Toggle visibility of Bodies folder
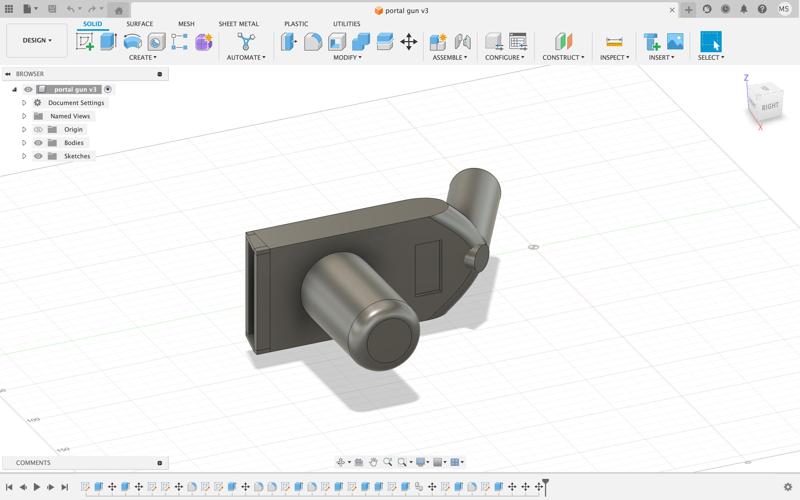 (x=38, y=143)
